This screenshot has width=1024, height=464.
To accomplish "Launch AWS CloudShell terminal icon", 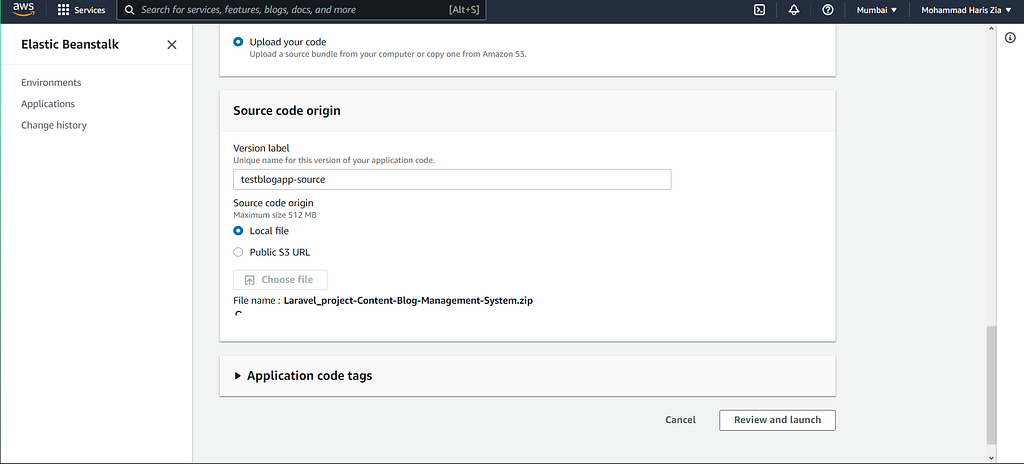I will pyautogui.click(x=760, y=10).
